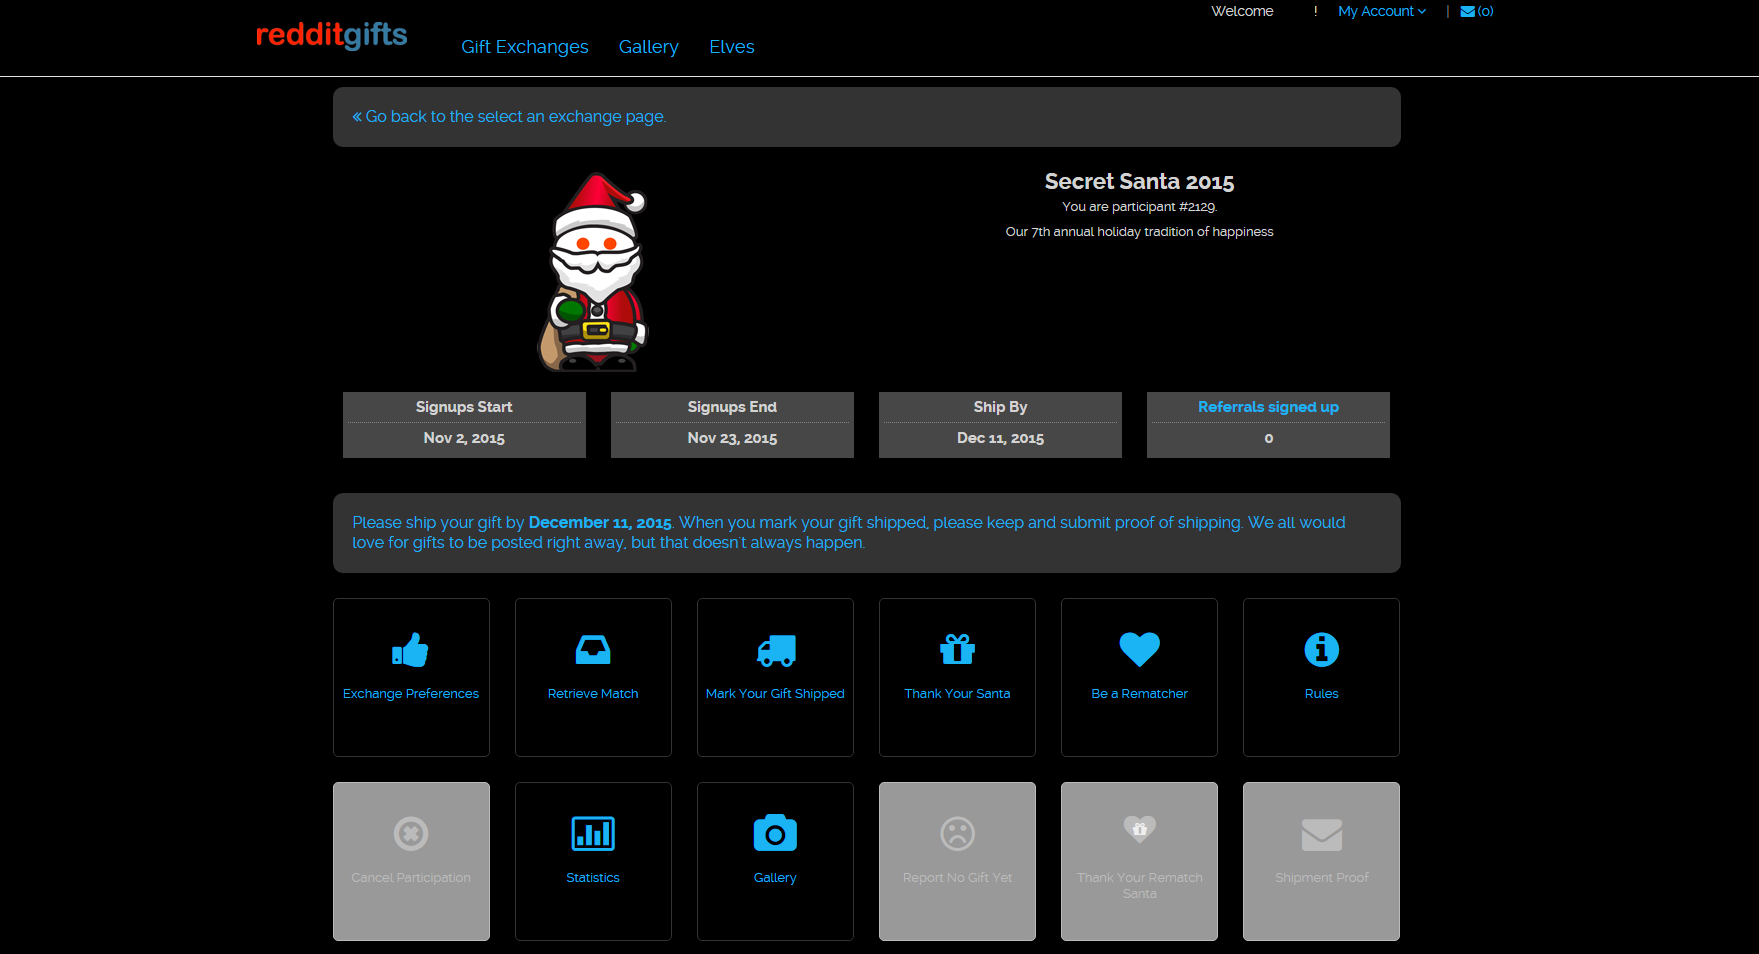This screenshot has width=1759, height=954.
Task: Click the Statistics label link
Action: (593, 878)
